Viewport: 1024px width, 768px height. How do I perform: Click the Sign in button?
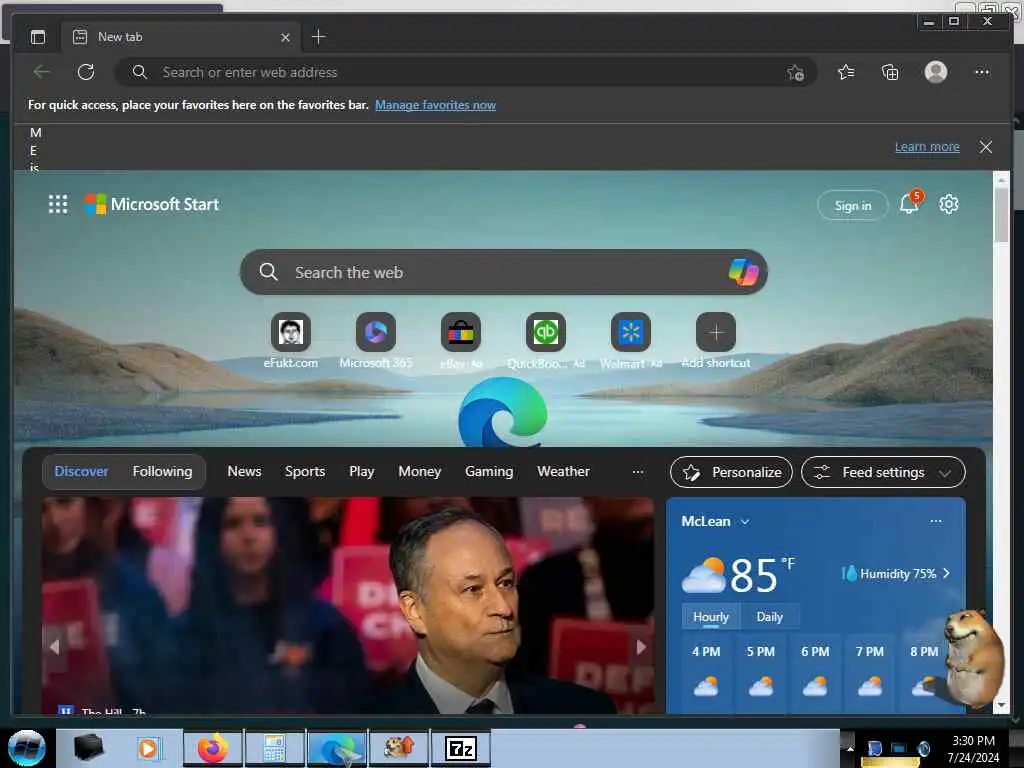click(x=852, y=206)
